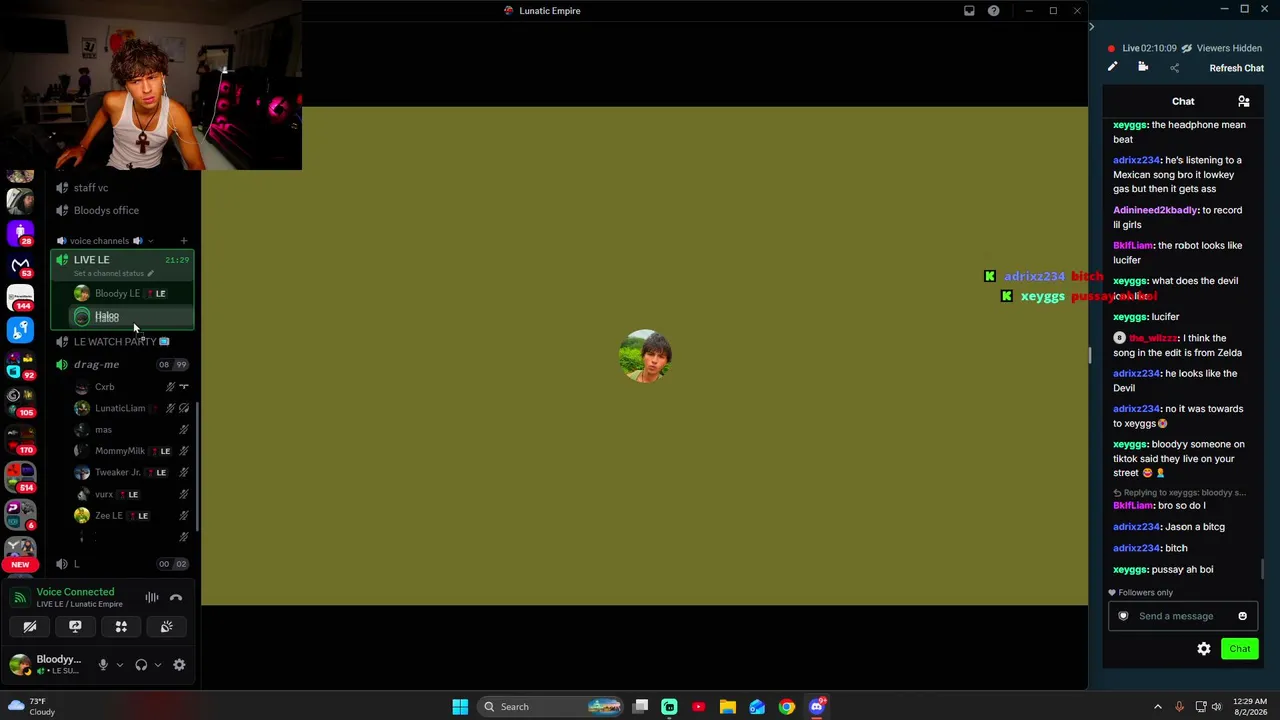Refresh the stream chat

click(1236, 68)
